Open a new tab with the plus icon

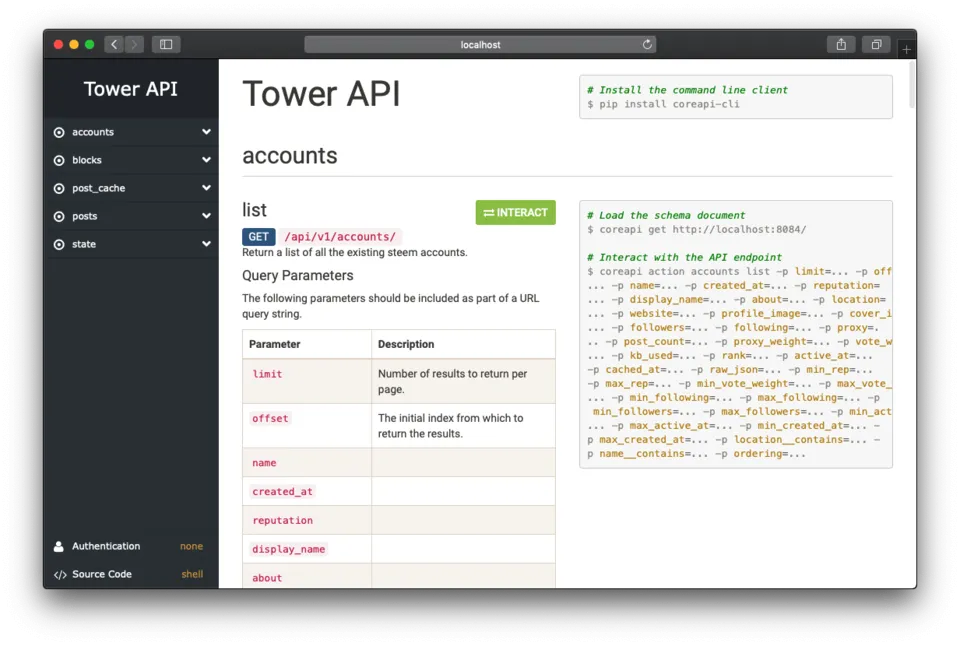pos(906,49)
